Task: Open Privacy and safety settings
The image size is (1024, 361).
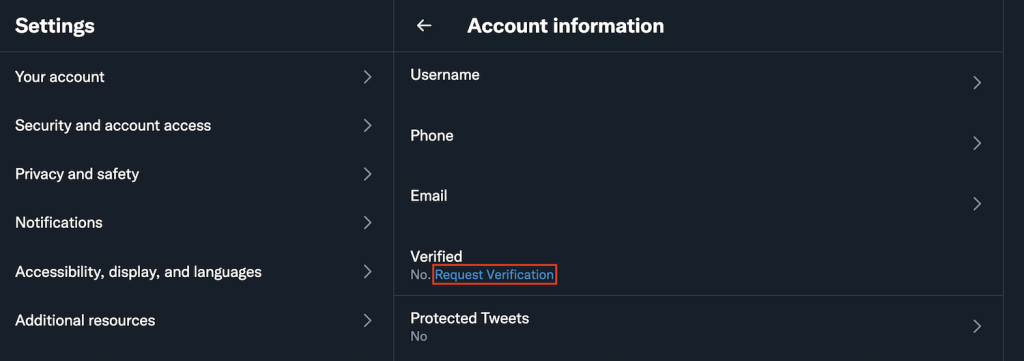Action: [197, 174]
